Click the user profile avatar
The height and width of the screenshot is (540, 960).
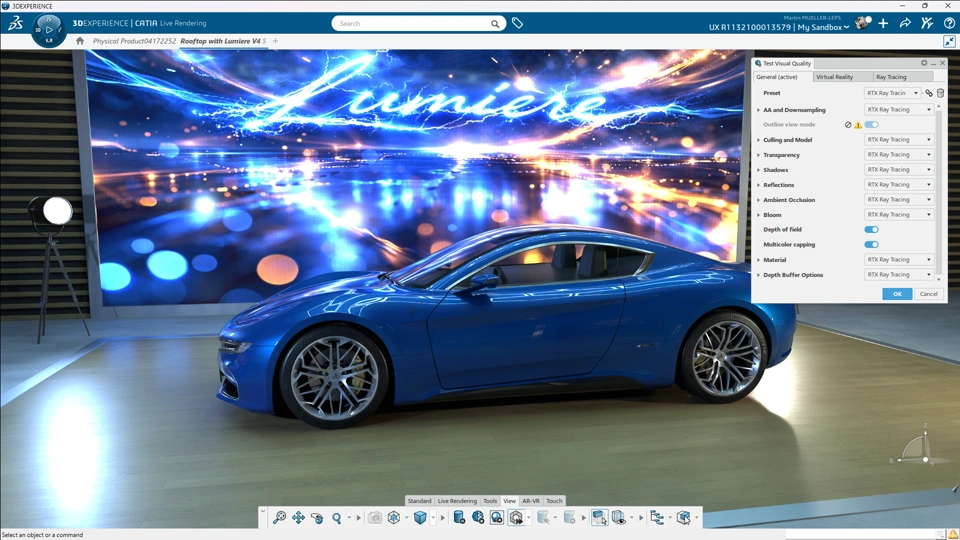click(x=863, y=23)
